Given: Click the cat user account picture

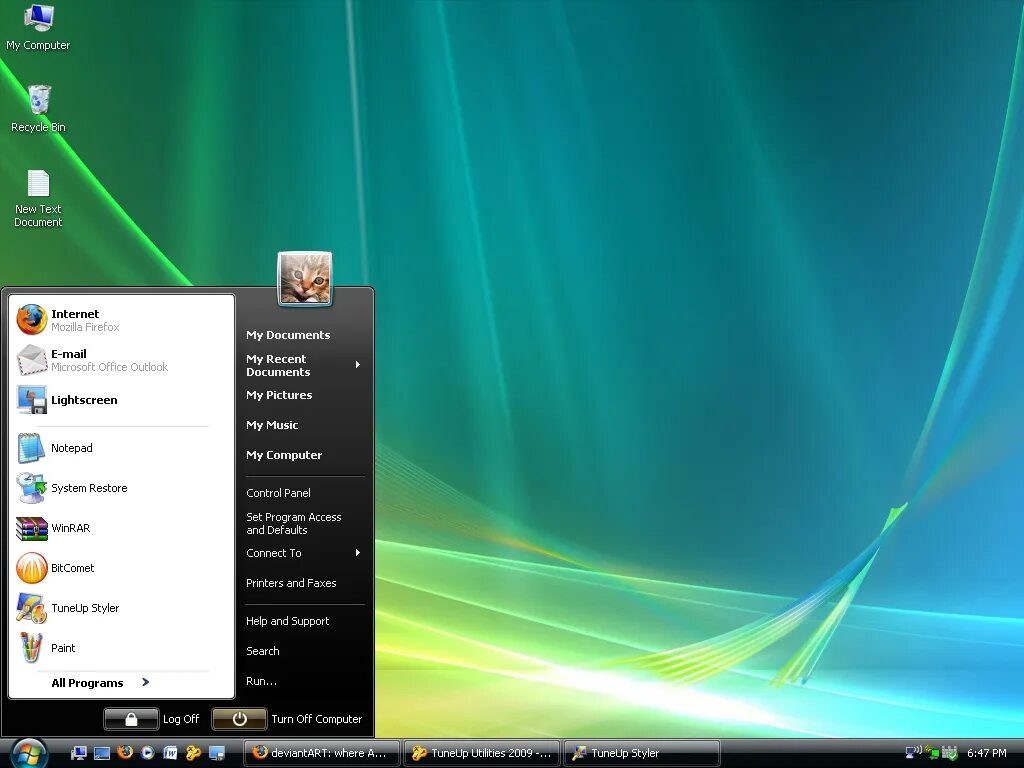Looking at the screenshot, I should coord(305,278).
